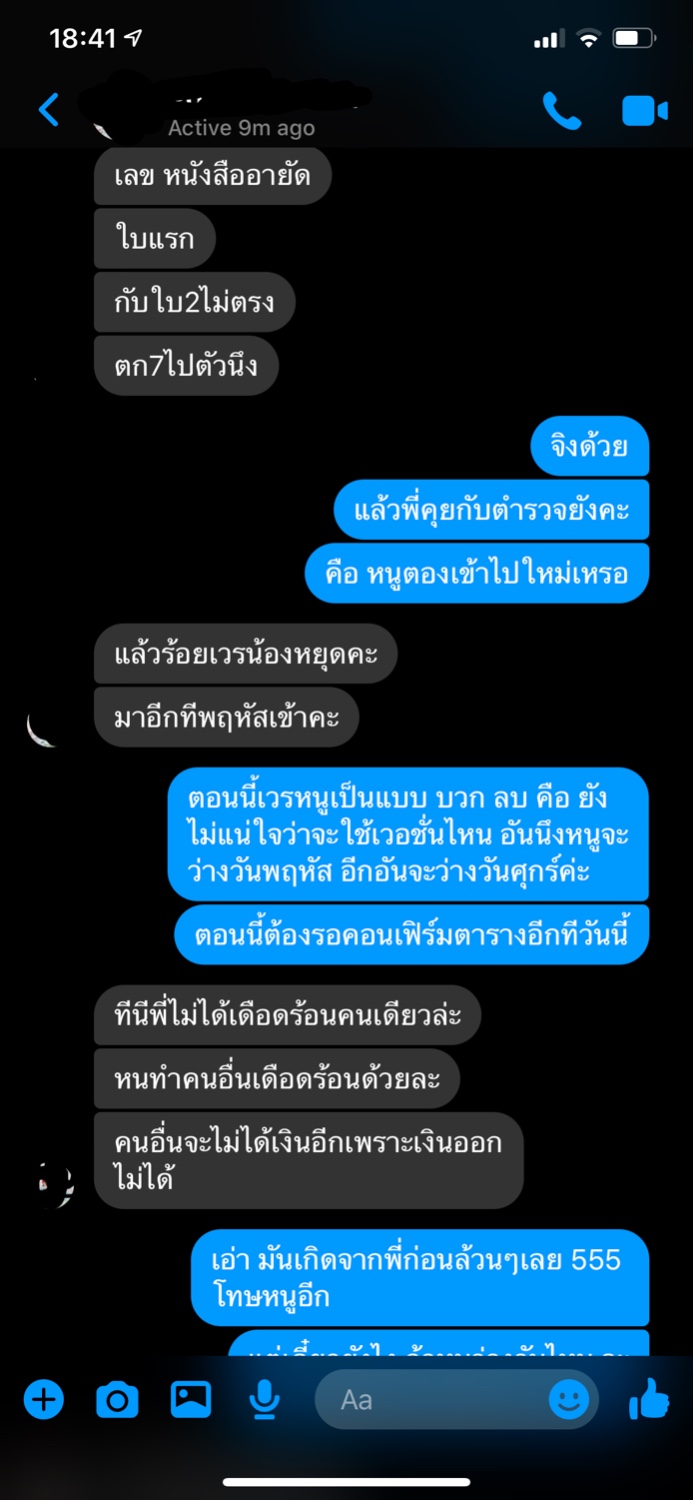Open the photo gallery picker icon
Viewport: 693px width, 1500px height.
click(191, 1399)
